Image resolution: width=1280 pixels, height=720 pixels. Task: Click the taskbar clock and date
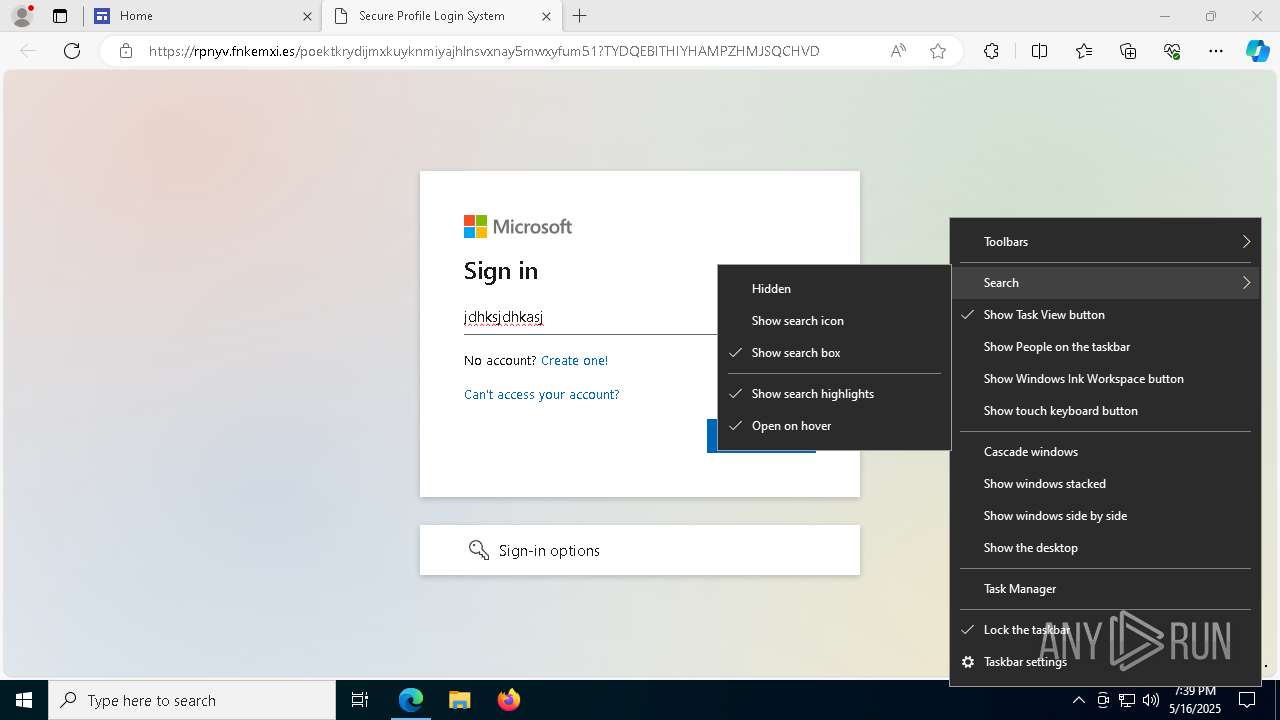1195,700
